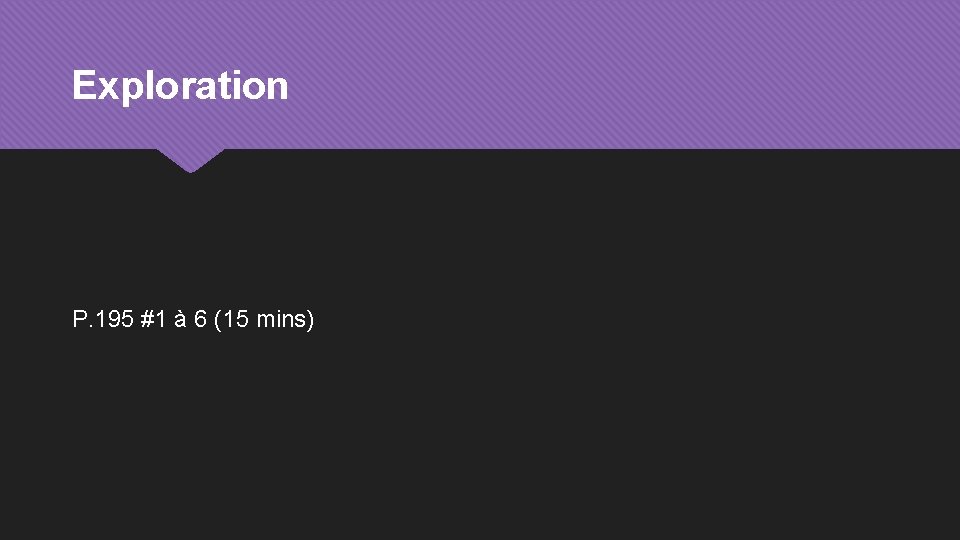
Task: Click the '(15 mins)' duration text
Action: click(x=264, y=320)
